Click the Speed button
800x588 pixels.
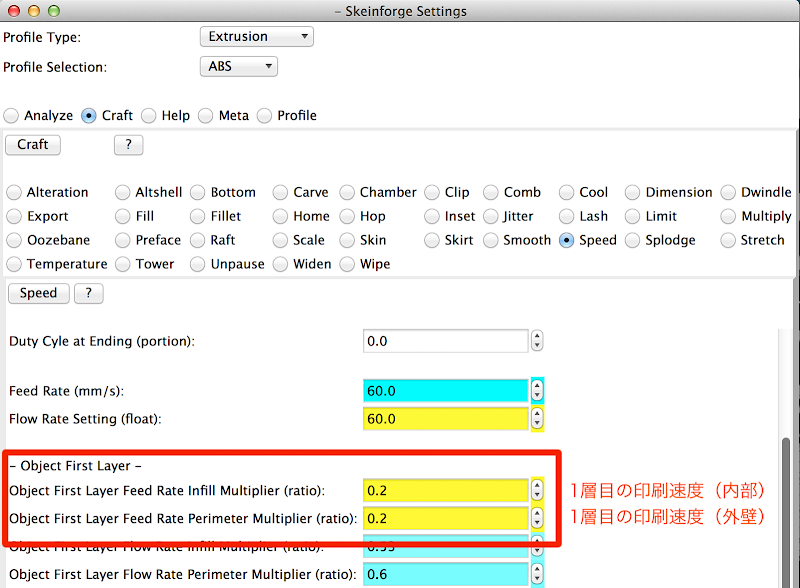click(39, 293)
